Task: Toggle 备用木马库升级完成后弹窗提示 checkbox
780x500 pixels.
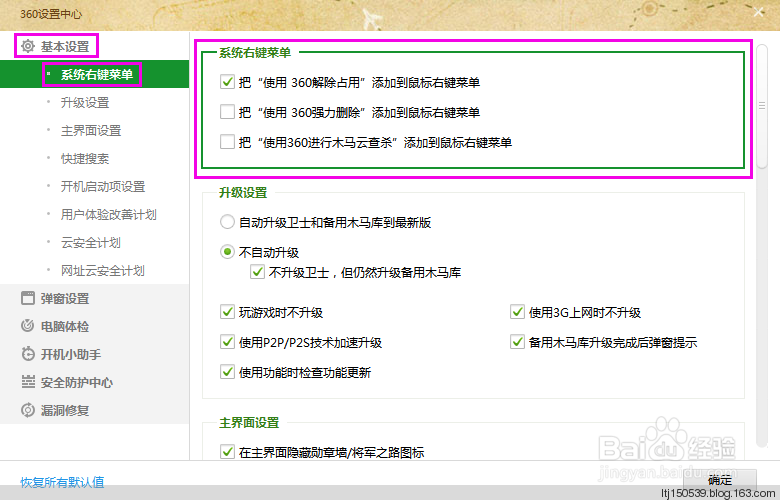Action: 517,342
